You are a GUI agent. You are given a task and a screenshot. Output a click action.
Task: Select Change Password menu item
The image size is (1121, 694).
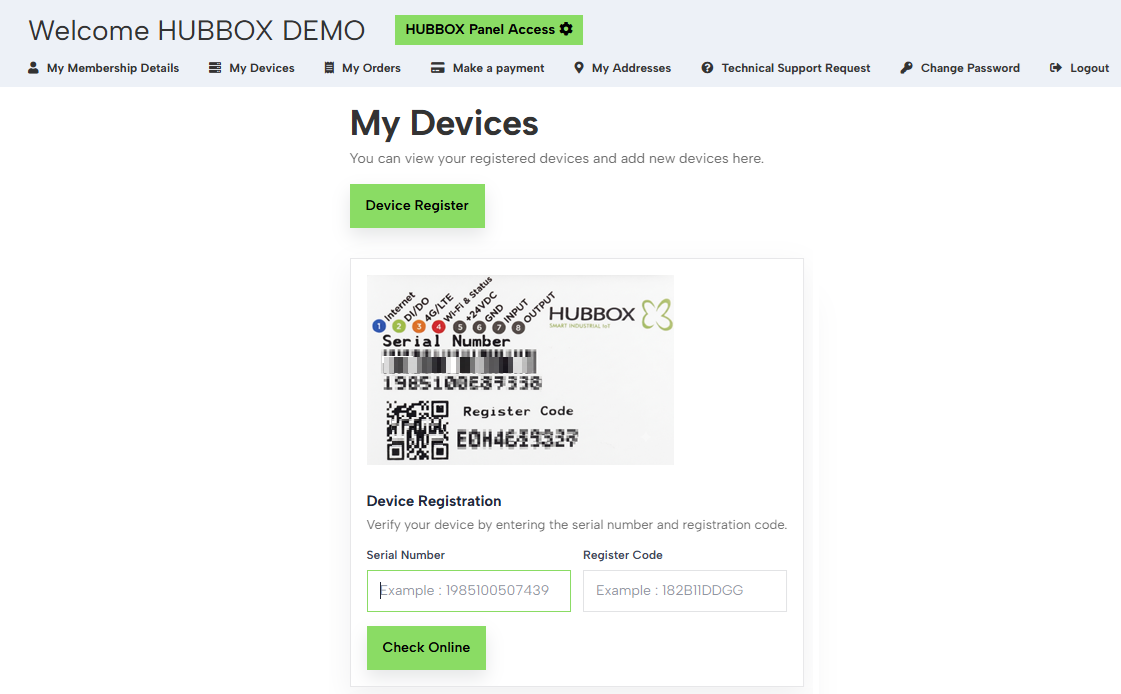point(960,68)
